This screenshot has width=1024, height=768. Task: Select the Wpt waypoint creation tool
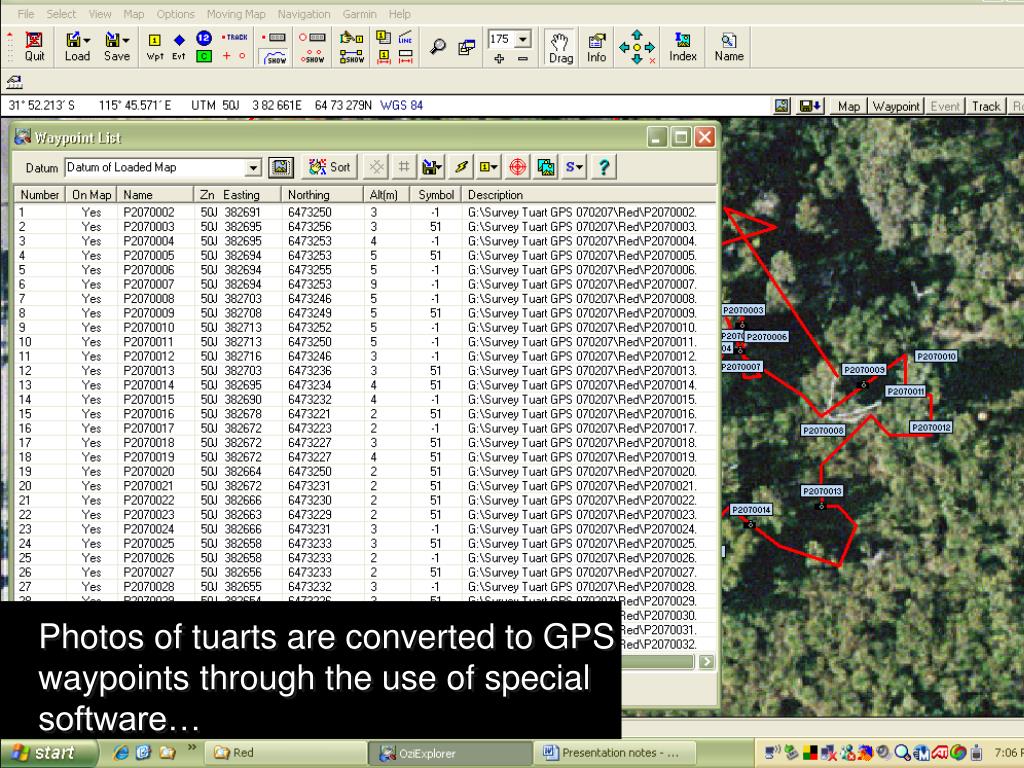(154, 45)
